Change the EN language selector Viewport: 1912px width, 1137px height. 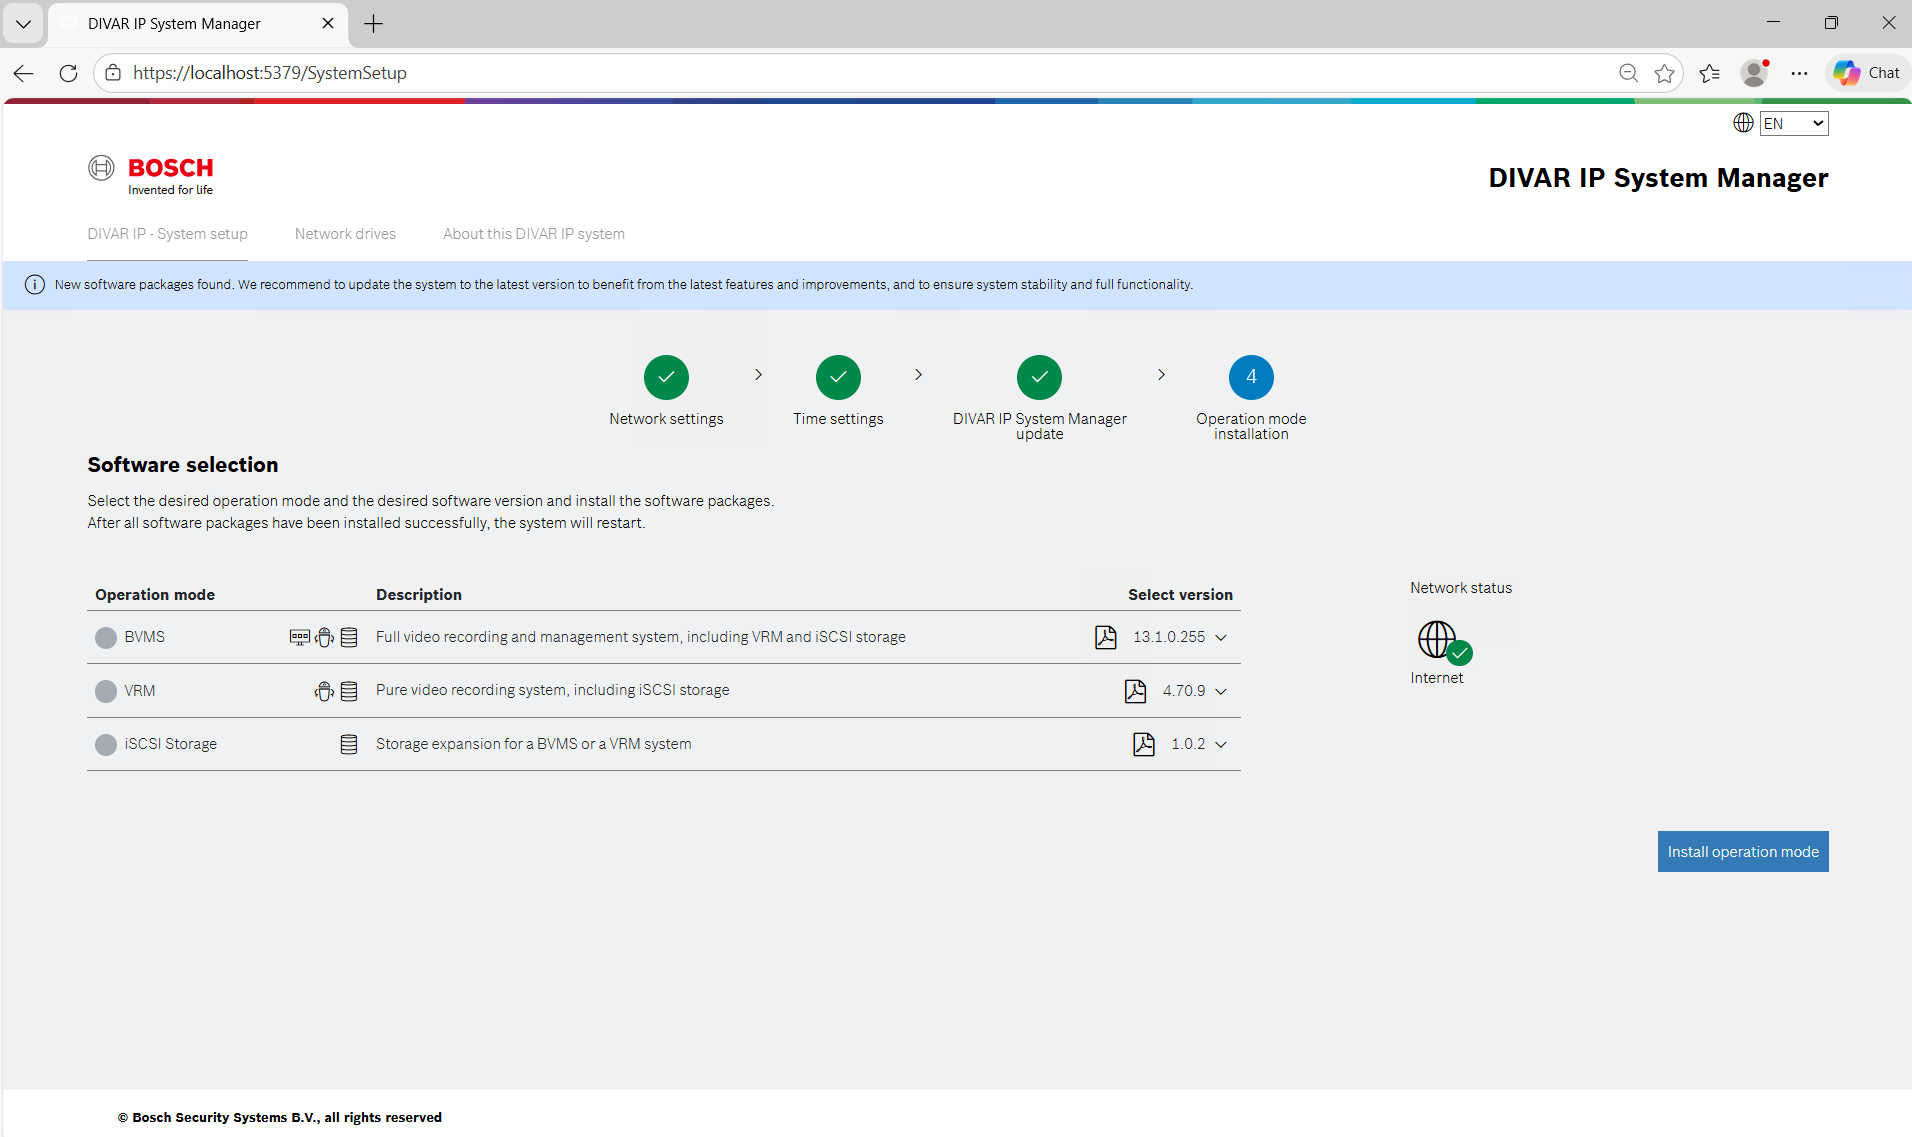pos(1794,122)
